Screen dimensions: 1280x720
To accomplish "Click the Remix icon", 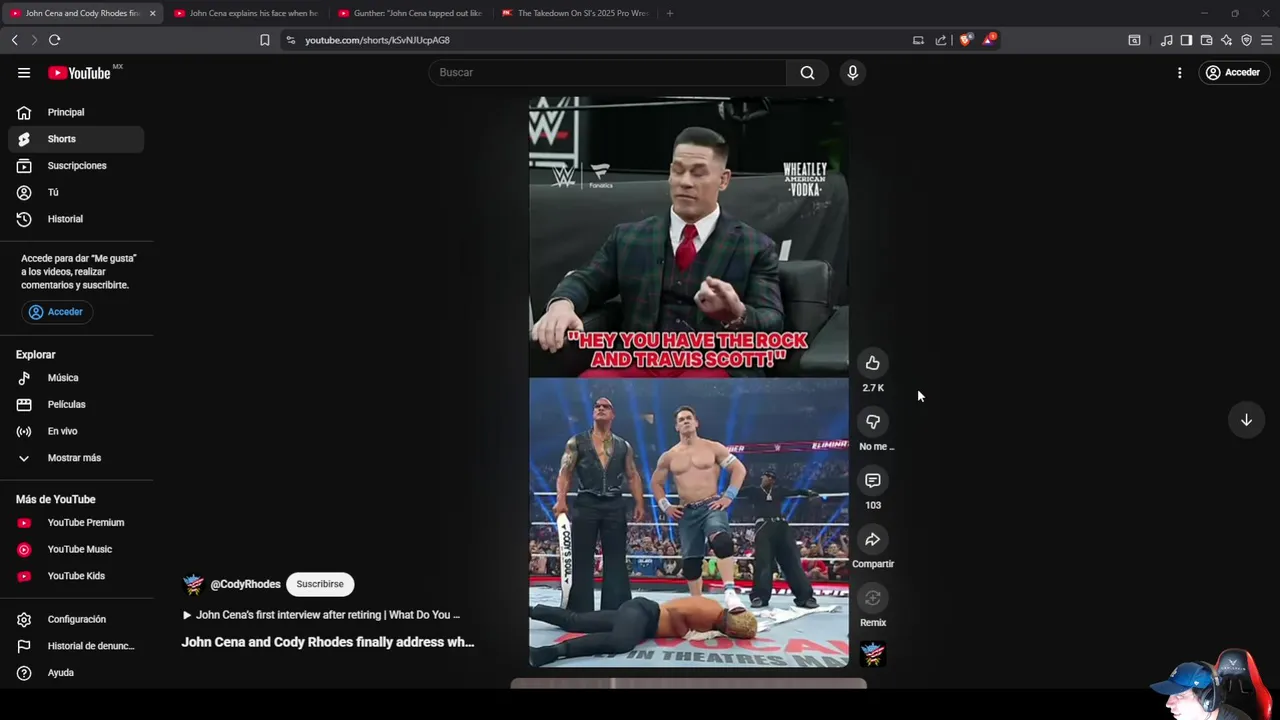I will point(873,598).
